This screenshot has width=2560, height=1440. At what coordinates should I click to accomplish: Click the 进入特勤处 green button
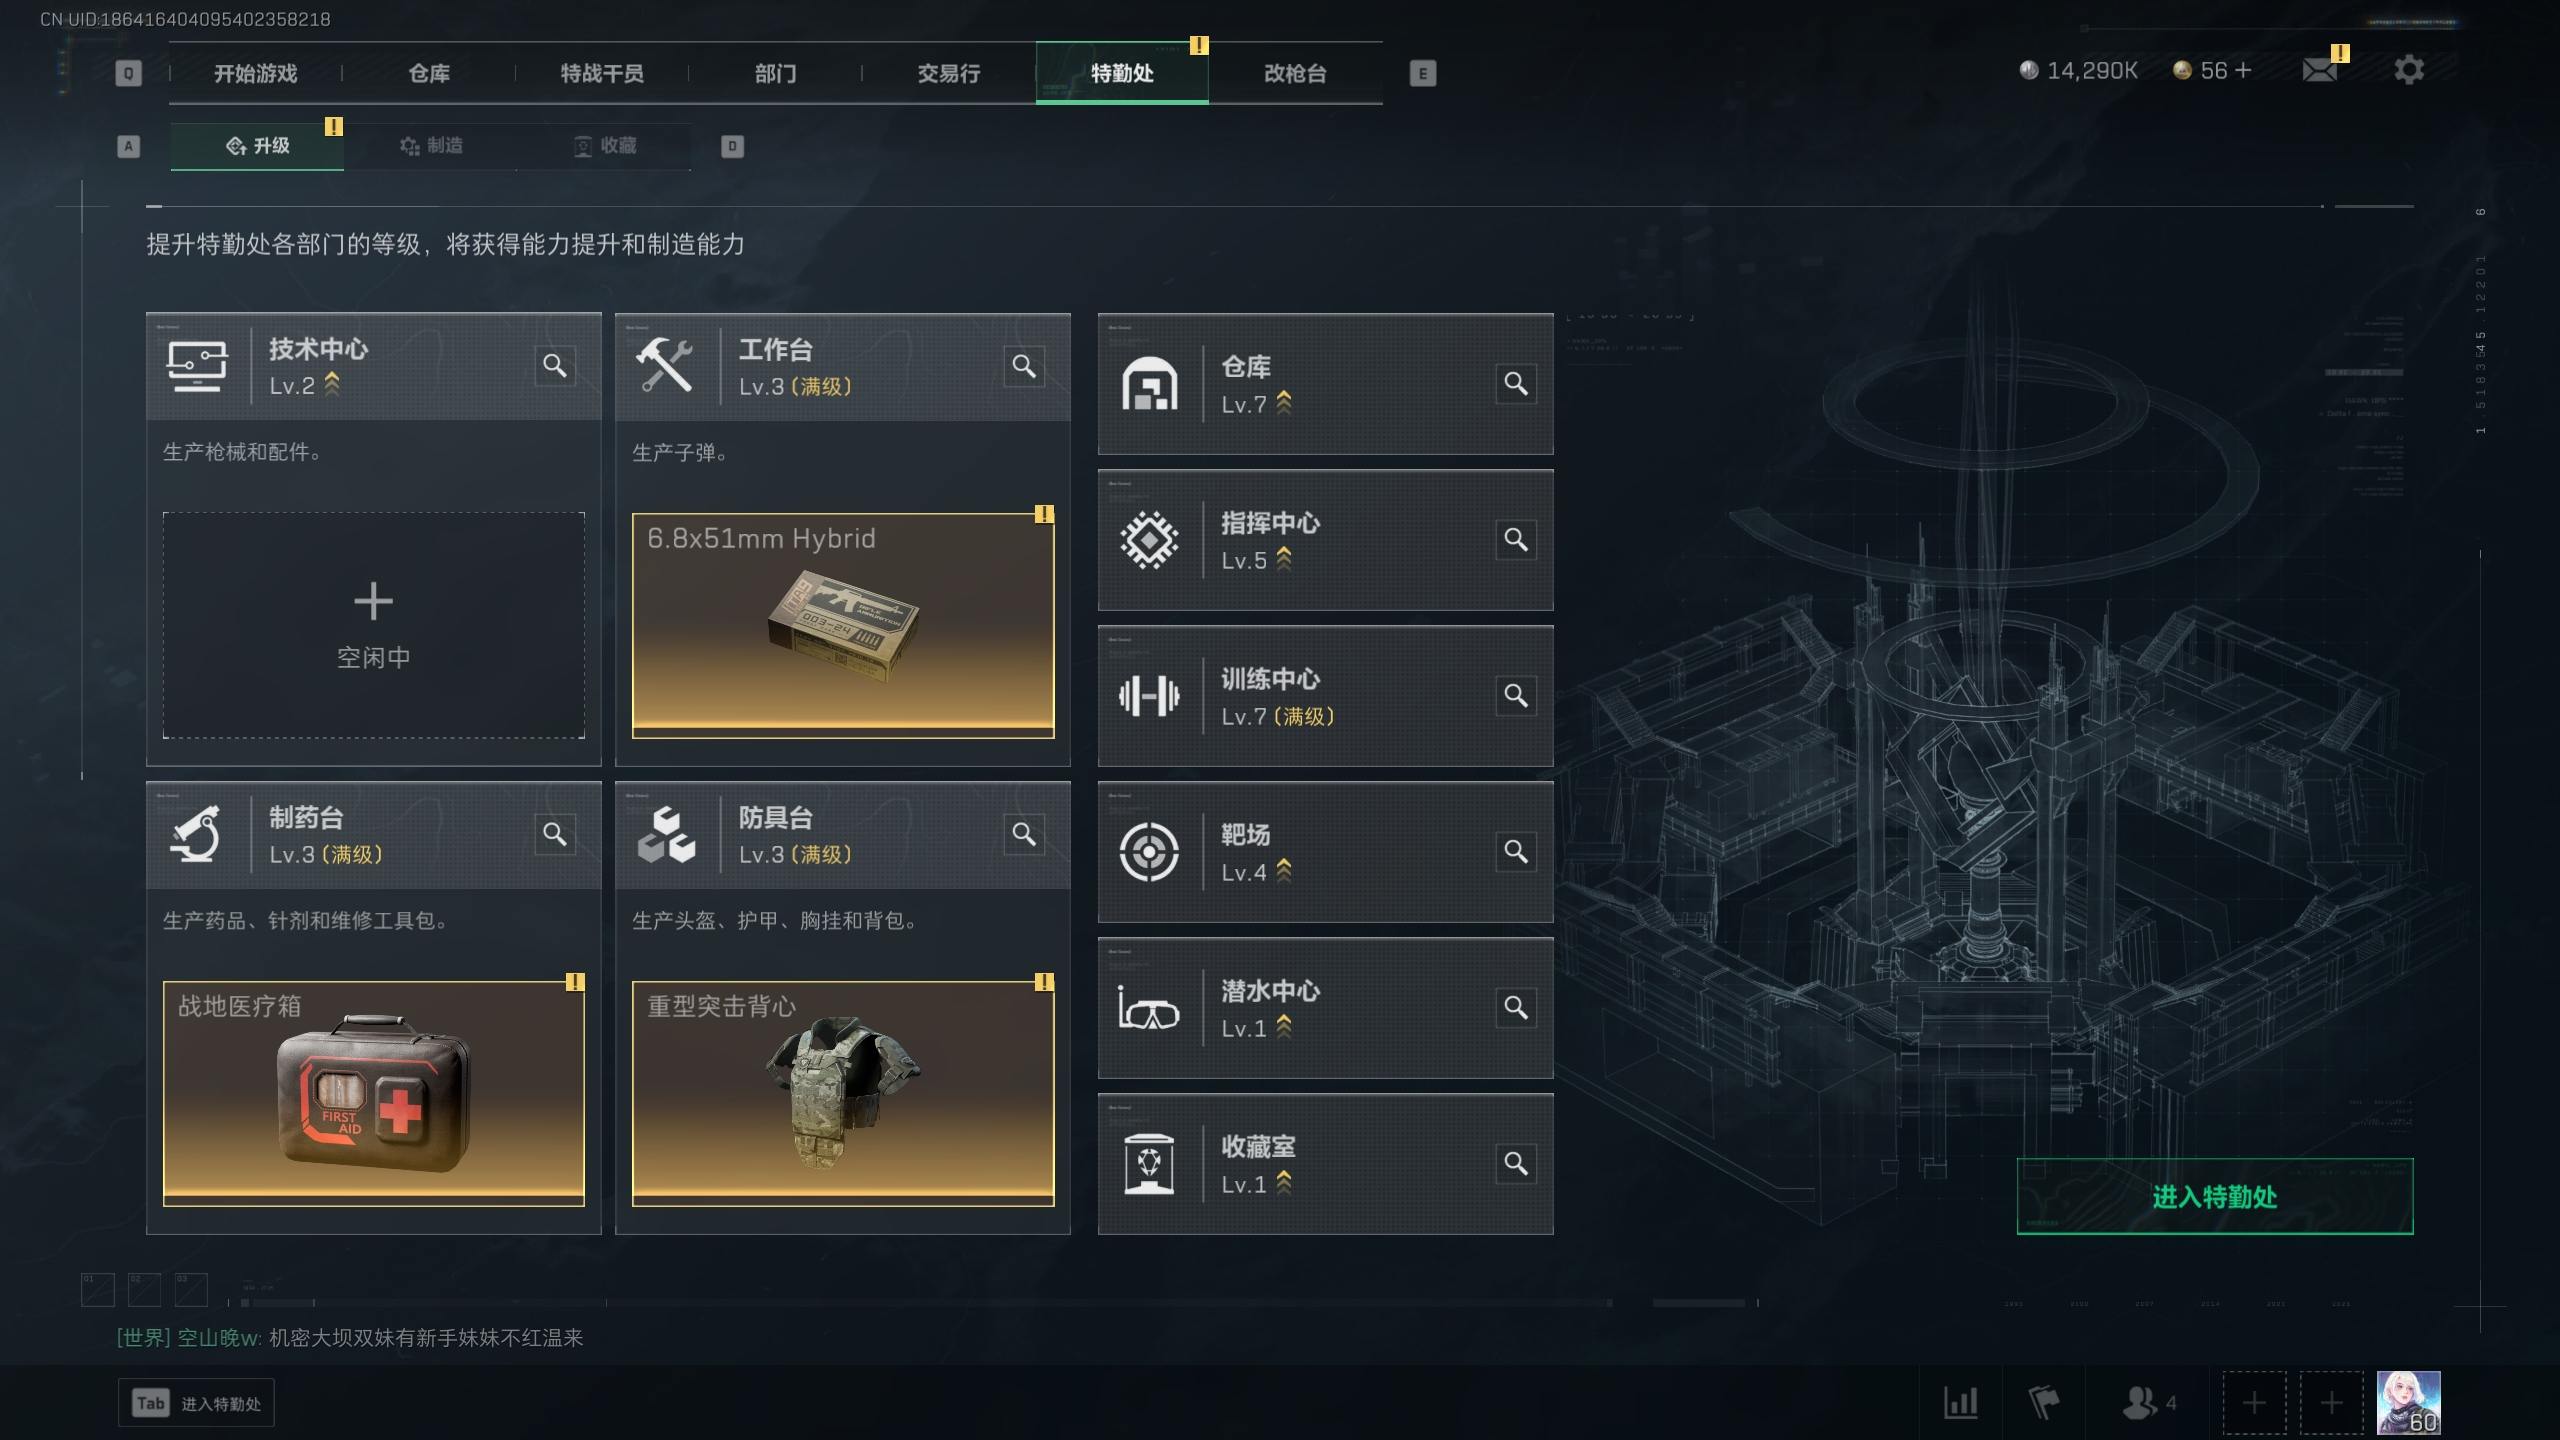click(2214, 1196)
